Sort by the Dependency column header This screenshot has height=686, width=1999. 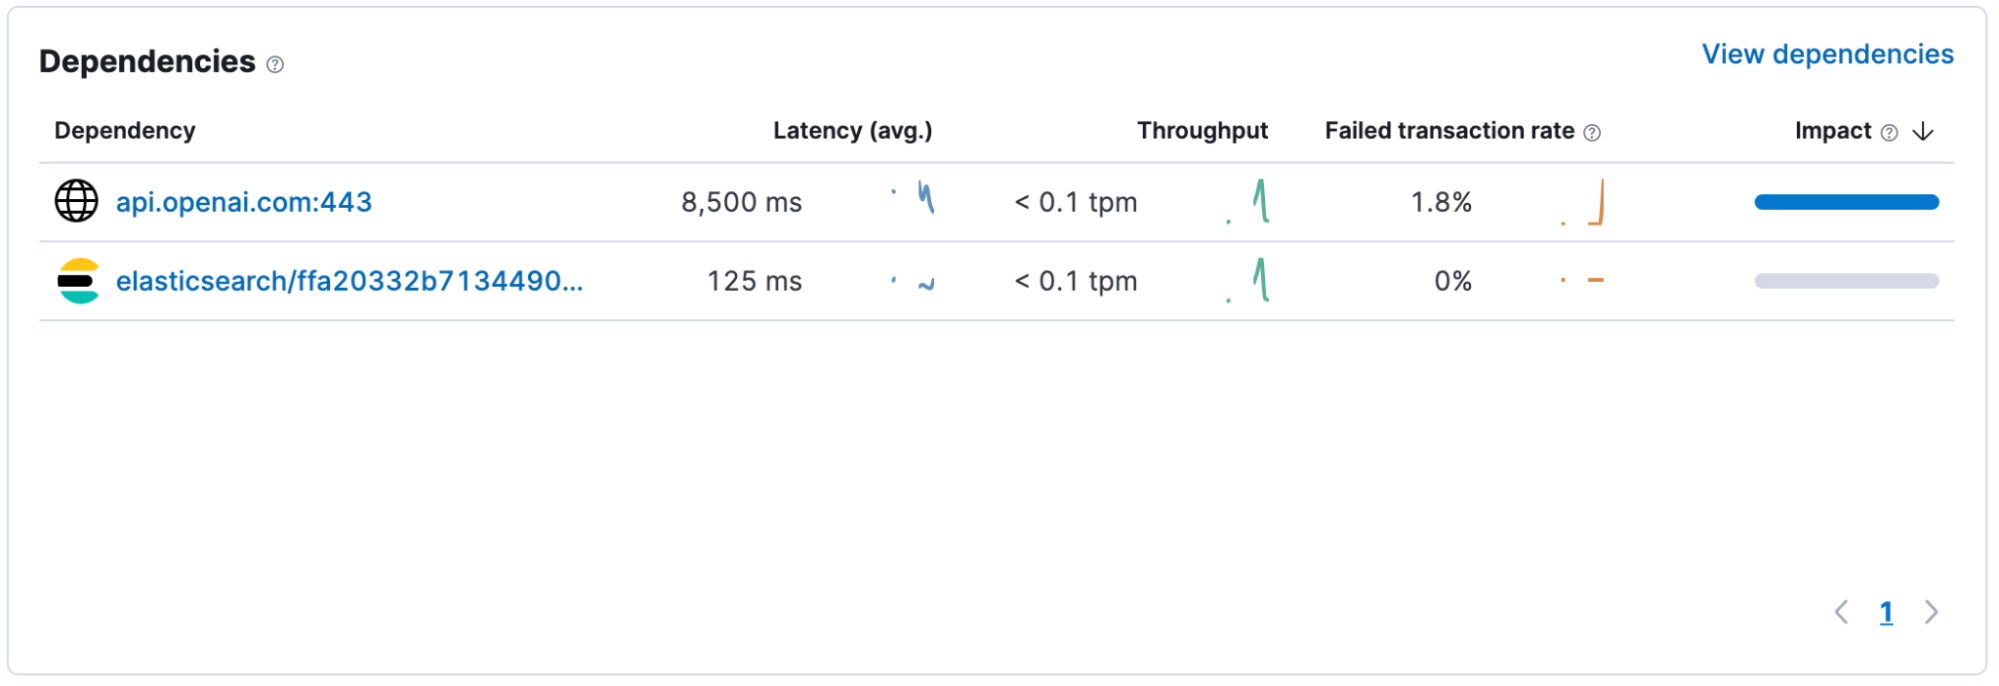(x=125, y=130)
